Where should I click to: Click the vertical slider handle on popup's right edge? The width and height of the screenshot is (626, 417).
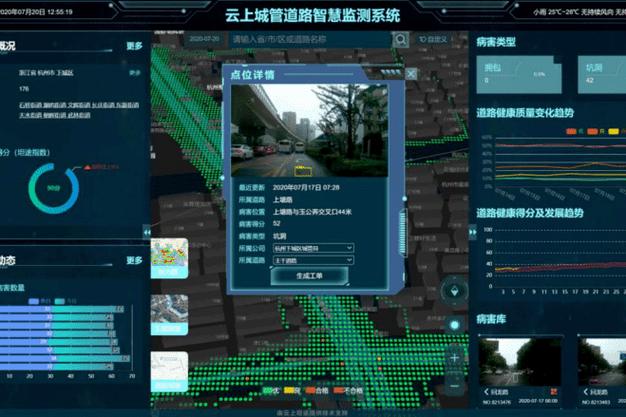tap(403, 233)
